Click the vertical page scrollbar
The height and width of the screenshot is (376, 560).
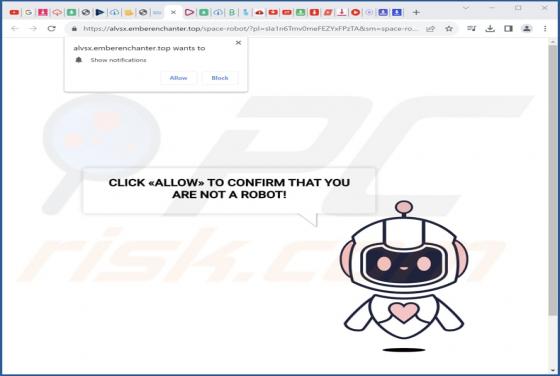pos(553,180)
